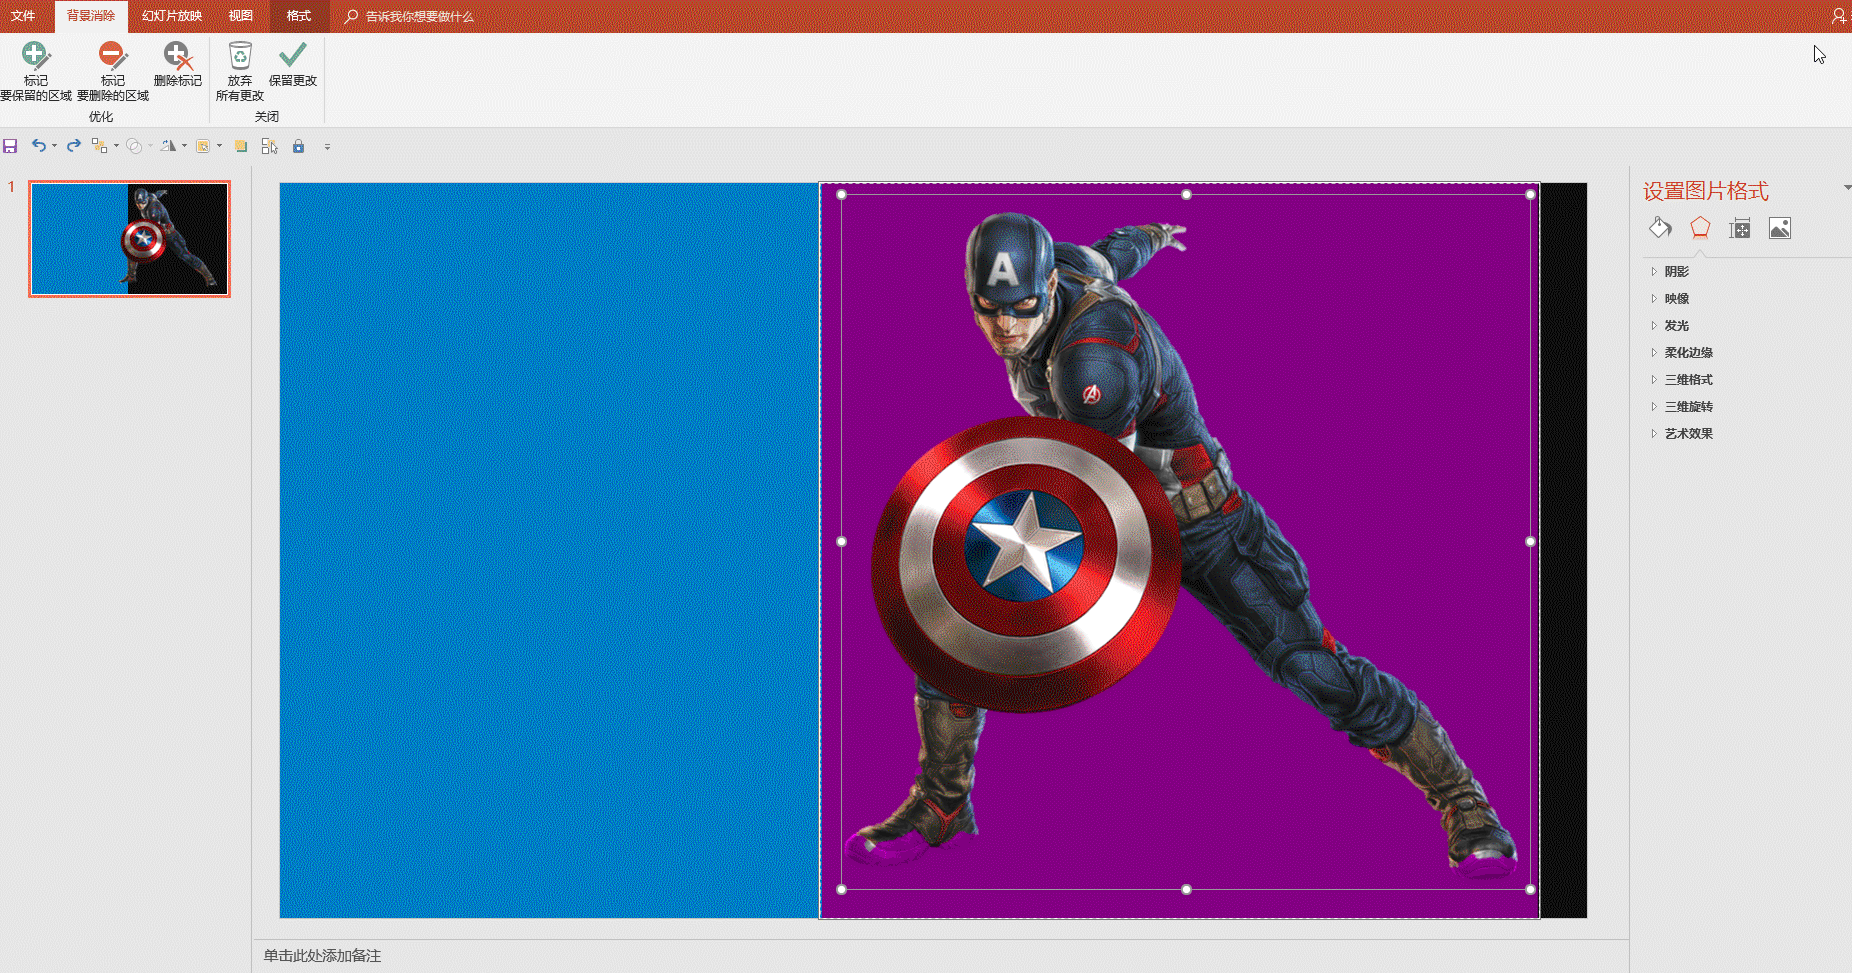Viewport: 1852px width, 973px height.
Task: Click 放弃所有更改 to discard all changes
Action: pos(240,71)
